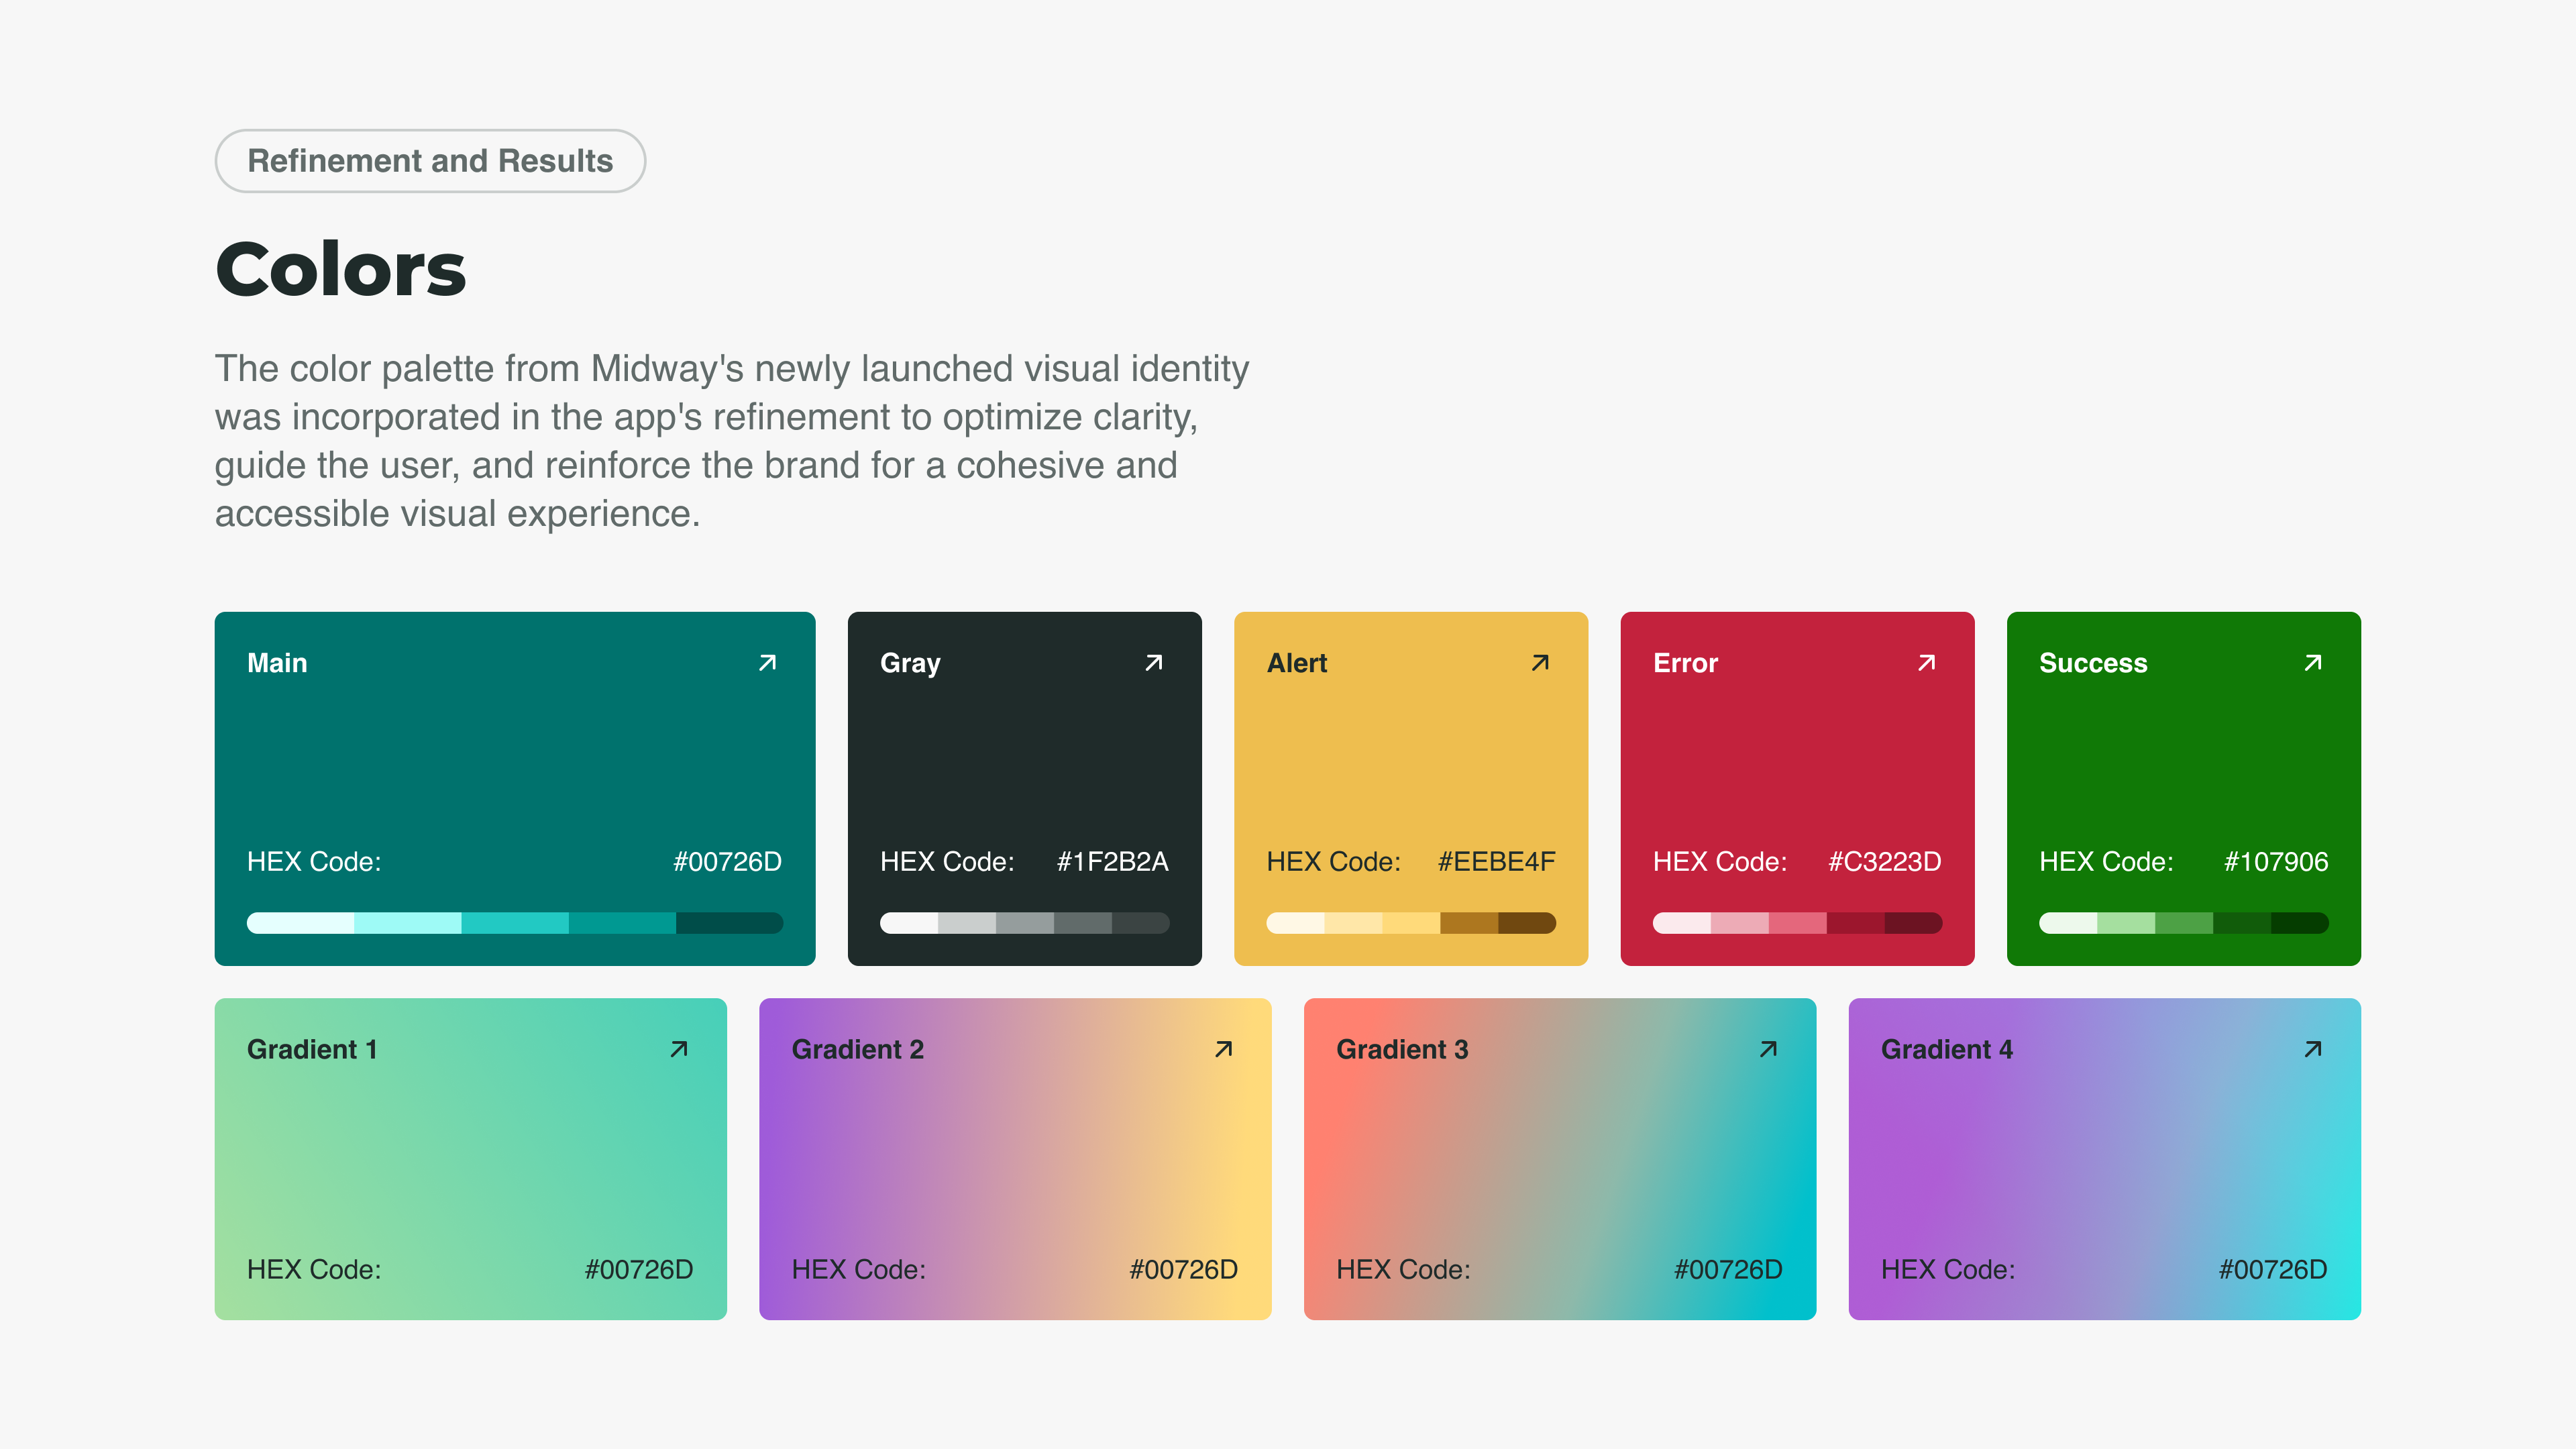Click the arrow icon on Main card
2576x1449 pixels.
tap(767, 663)
